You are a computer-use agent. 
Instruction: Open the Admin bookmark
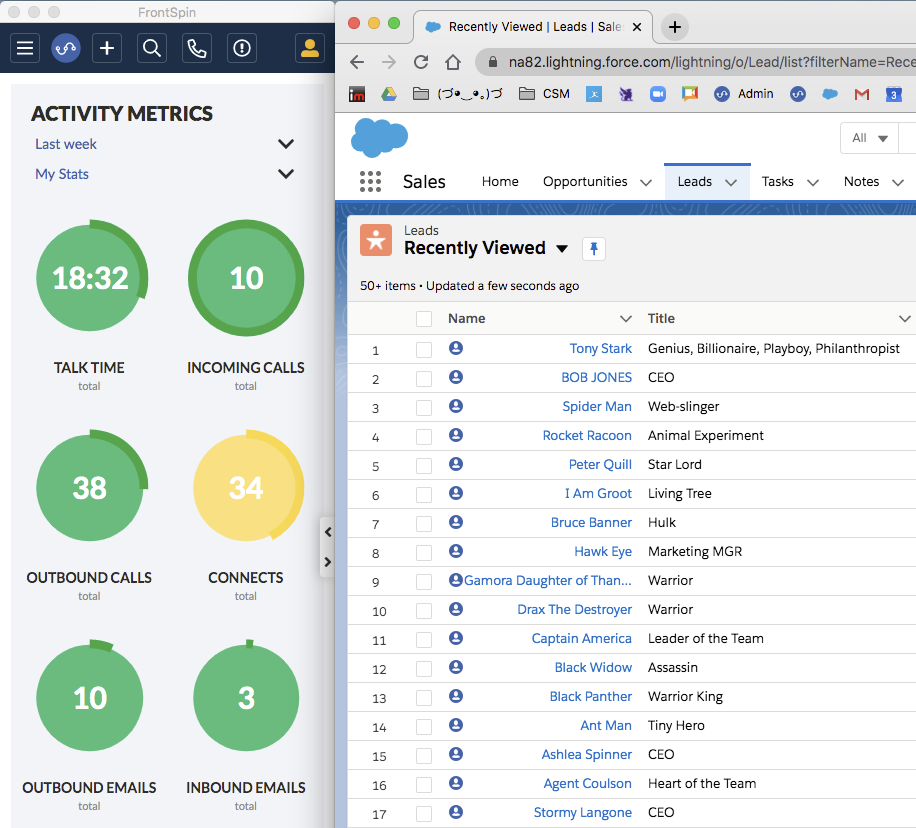[x=744, y=93]
